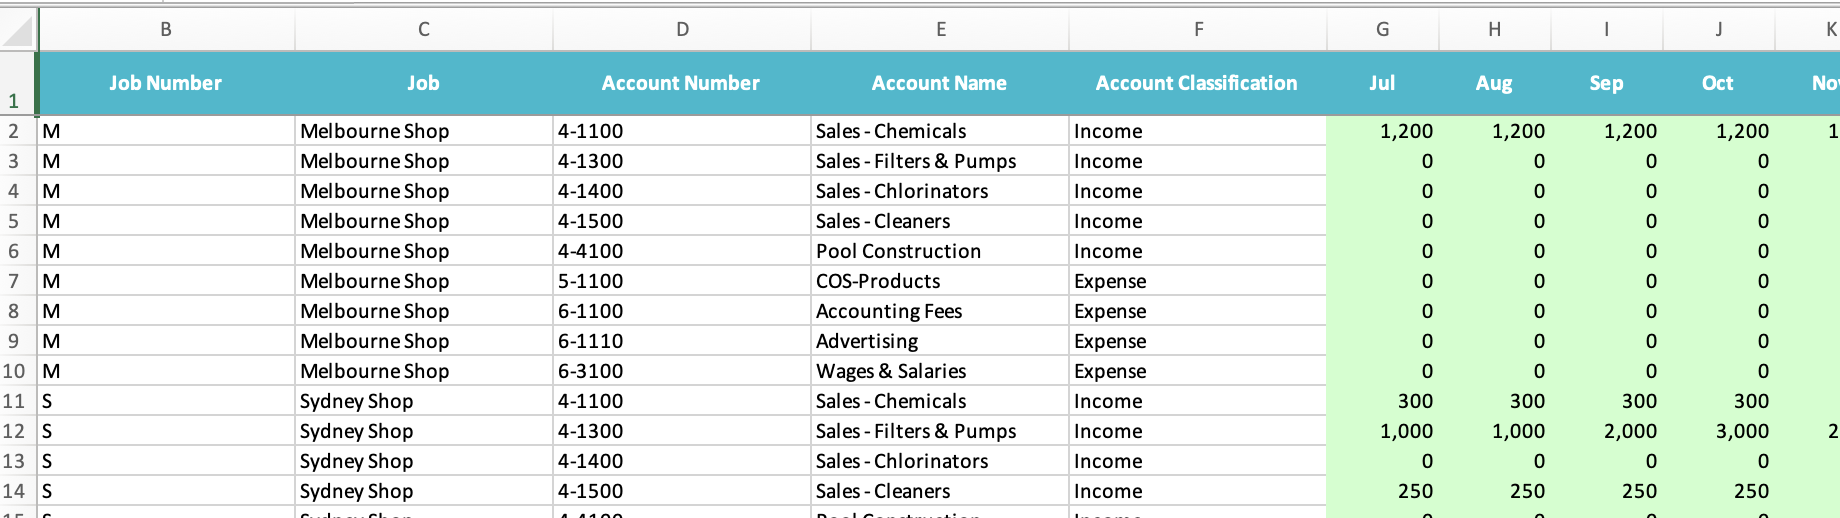Screen dimensions: 1840x518
Task: Click the Sep header cell
Action: (1607, 83)
